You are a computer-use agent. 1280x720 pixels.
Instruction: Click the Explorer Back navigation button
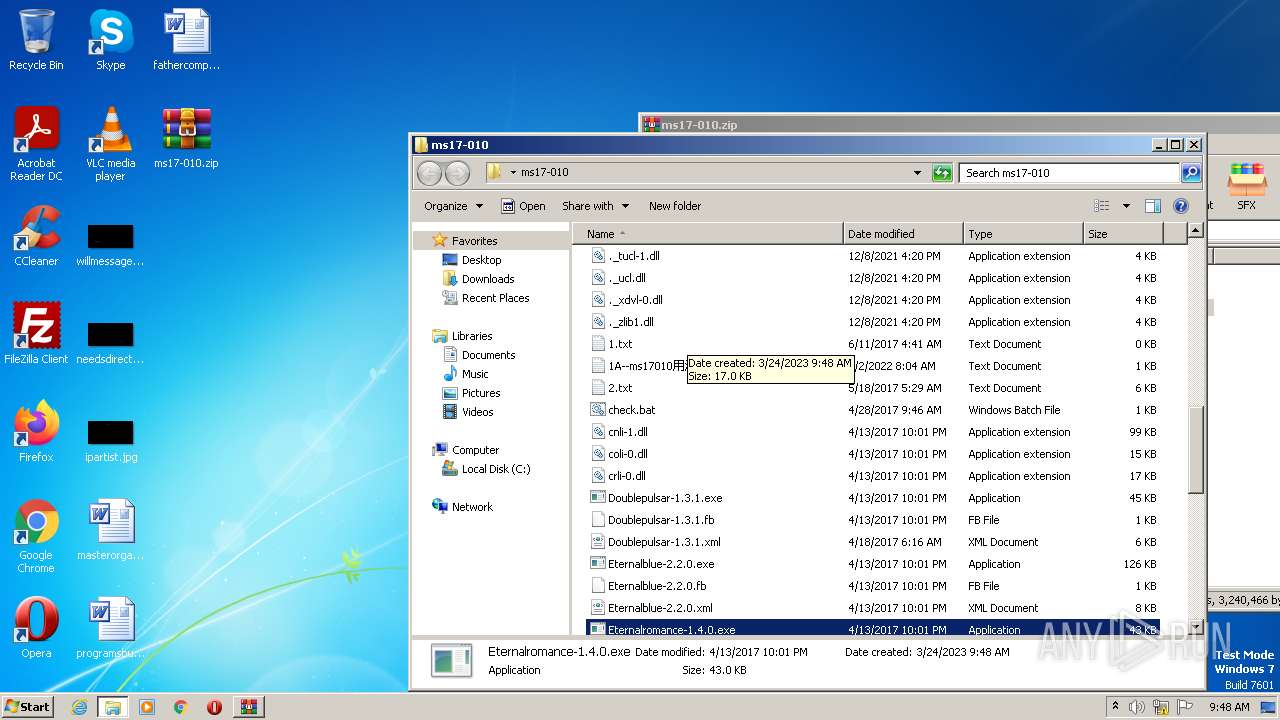[x=429, y=173]
